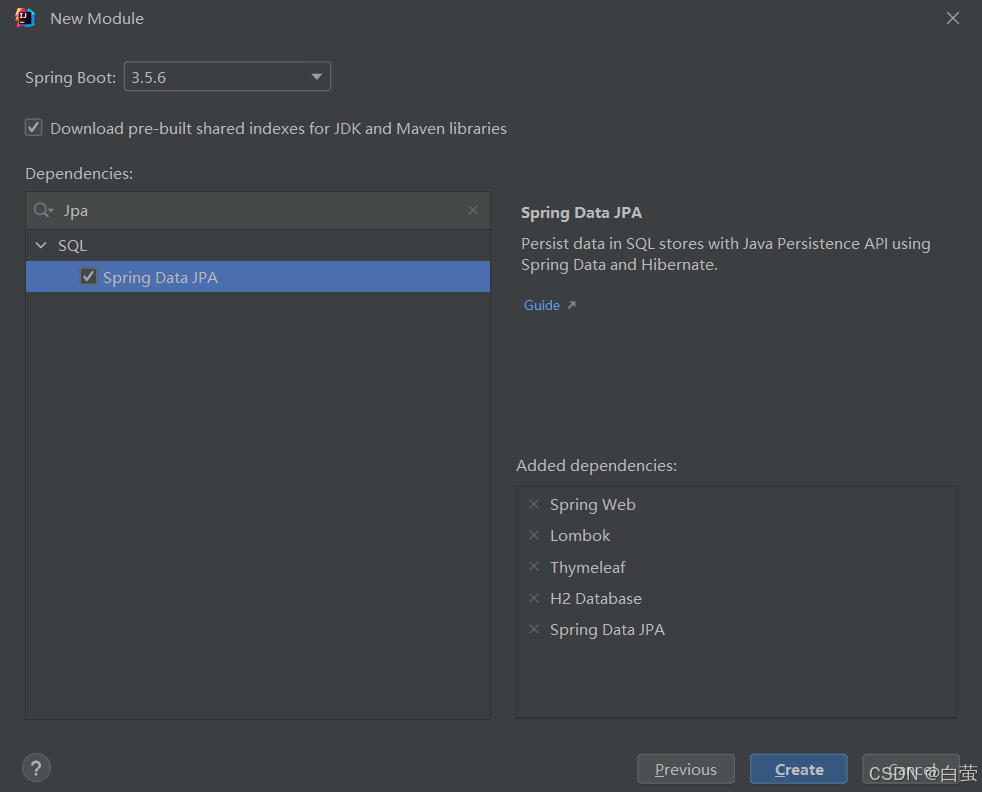The image size is (982, 792).
Task: Select Lombok in added dependencies
Action: pos(580,536)
